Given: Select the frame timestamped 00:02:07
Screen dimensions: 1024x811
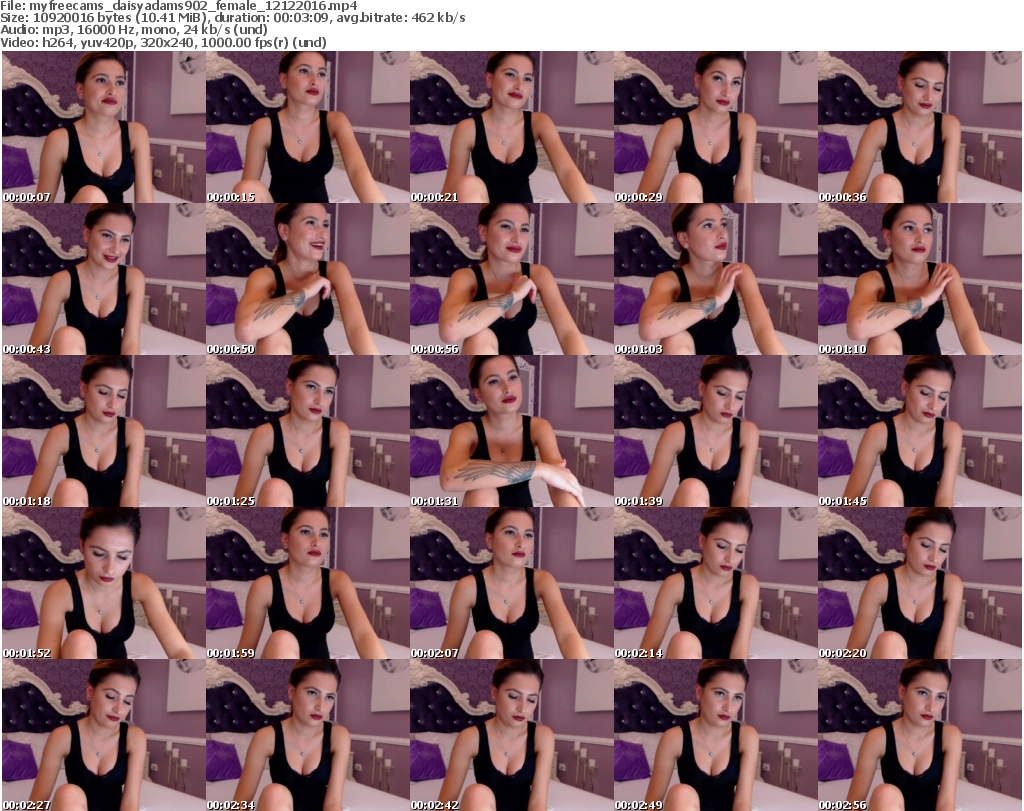Looking at the screenshot, I should pos(511,583).
